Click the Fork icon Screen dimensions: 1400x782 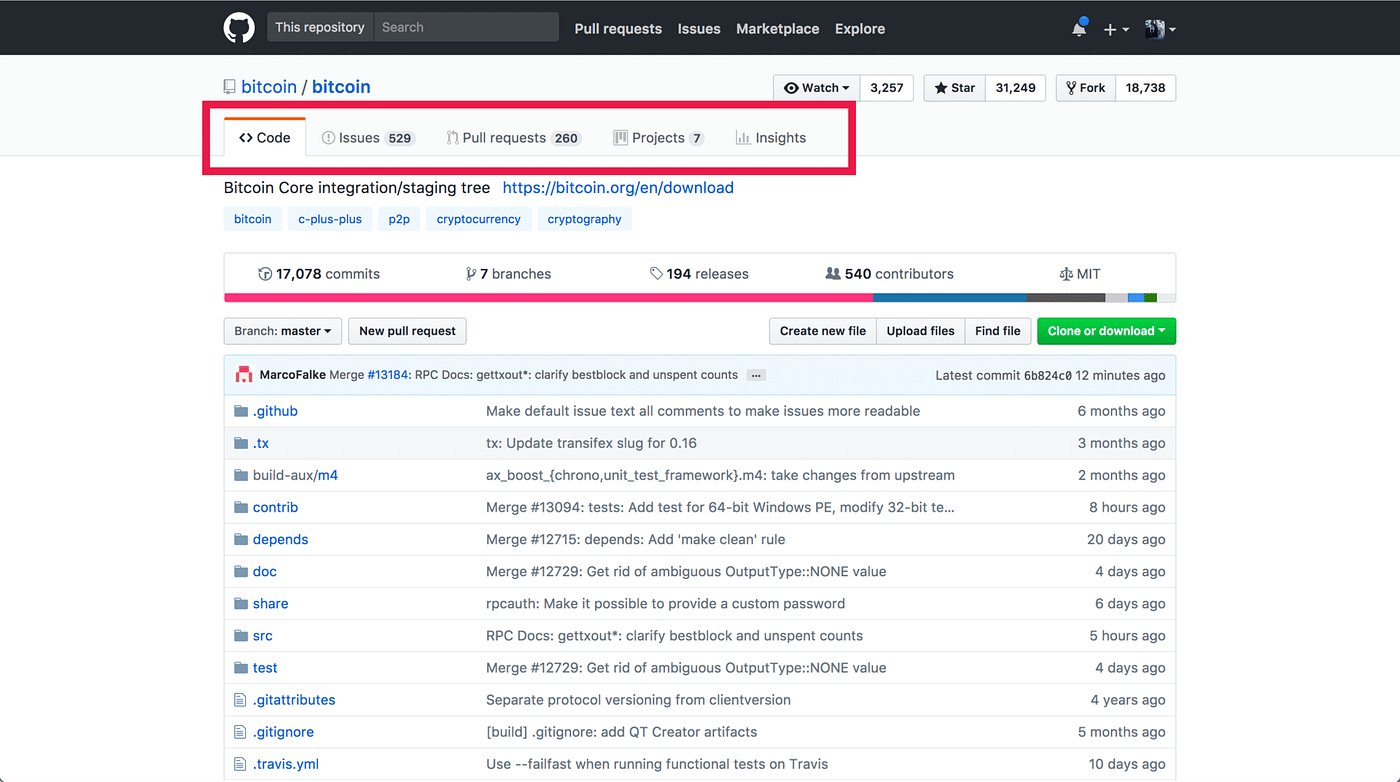coord(1073,88)
